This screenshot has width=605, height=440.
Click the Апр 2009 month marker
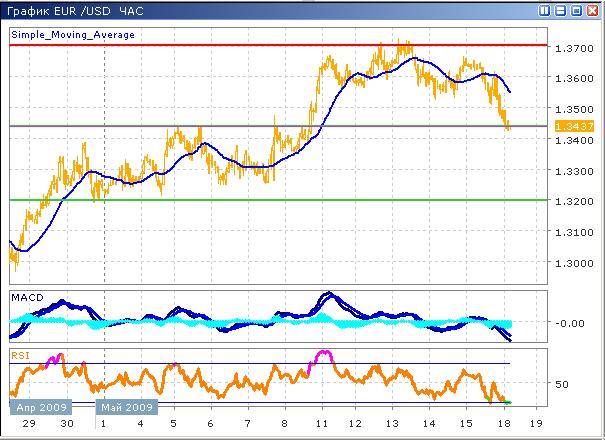click(38, 408)
